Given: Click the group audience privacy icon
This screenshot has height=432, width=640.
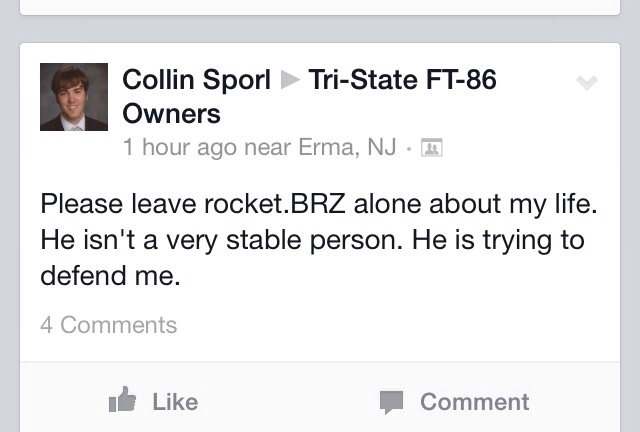Looking at the screenshot, I should click(433, 148).
